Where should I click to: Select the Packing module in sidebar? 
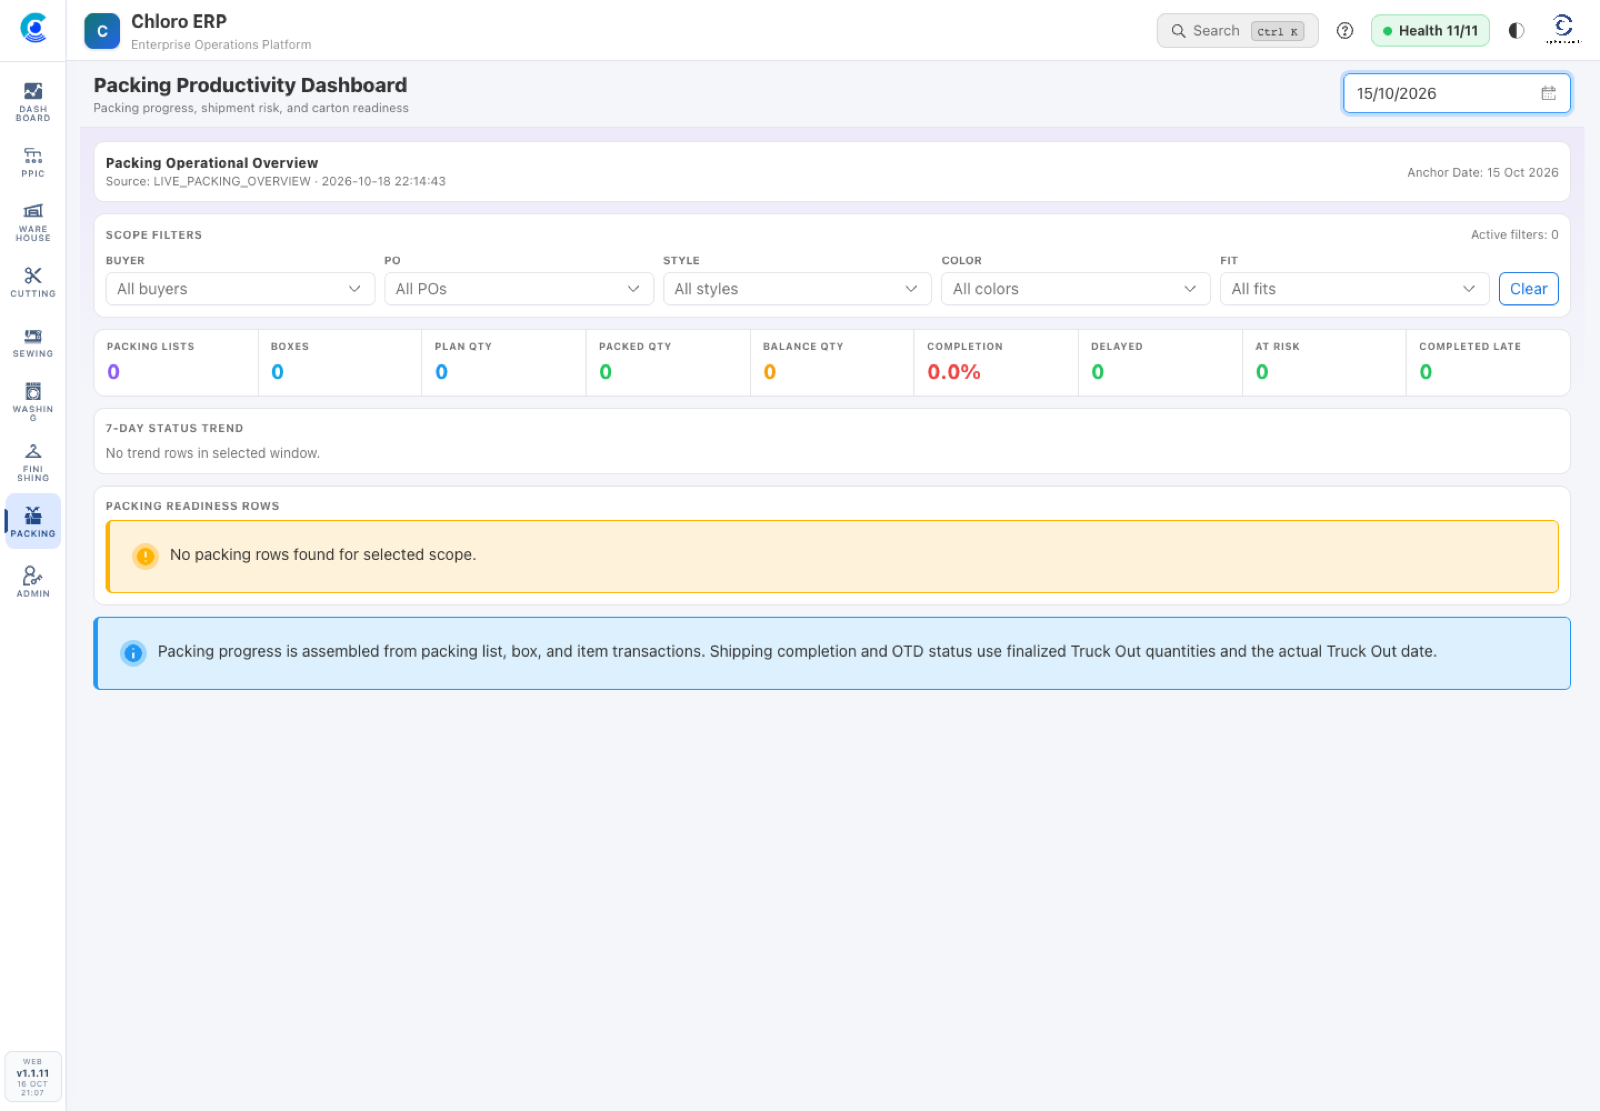33,521
